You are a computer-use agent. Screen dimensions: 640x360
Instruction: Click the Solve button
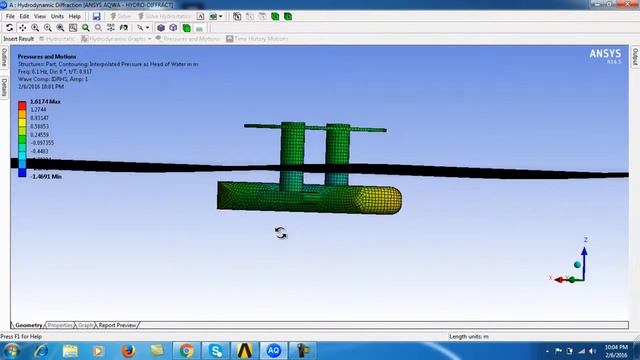click(120, 16)
